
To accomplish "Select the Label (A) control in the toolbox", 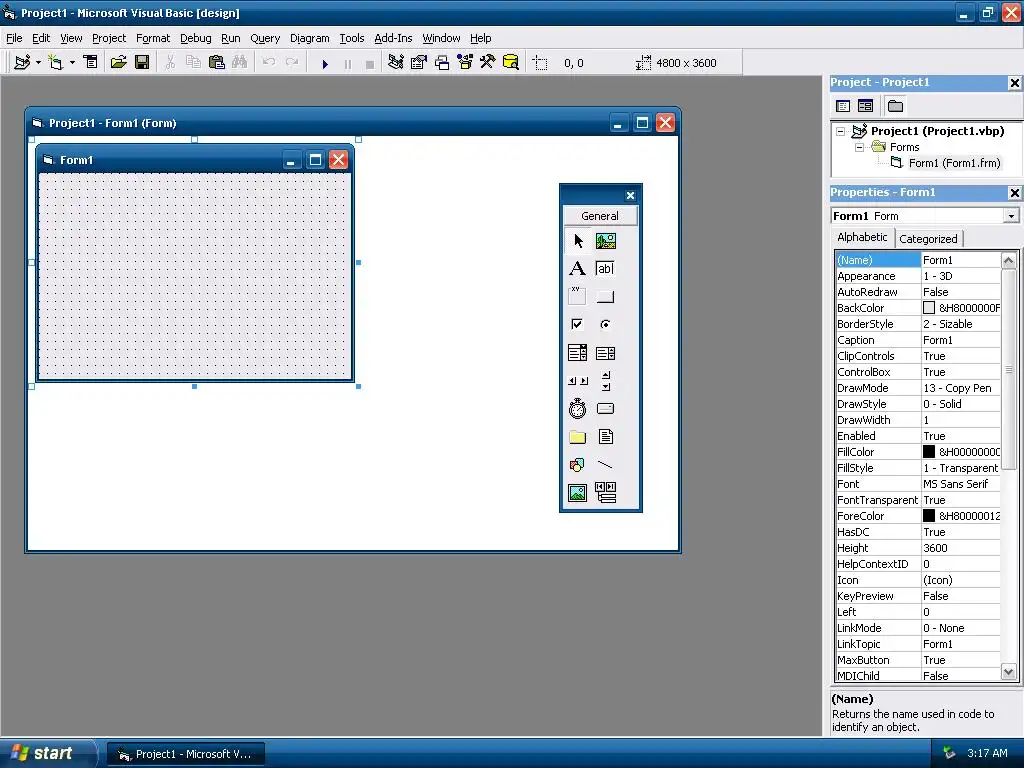I will tap(577, 268).
